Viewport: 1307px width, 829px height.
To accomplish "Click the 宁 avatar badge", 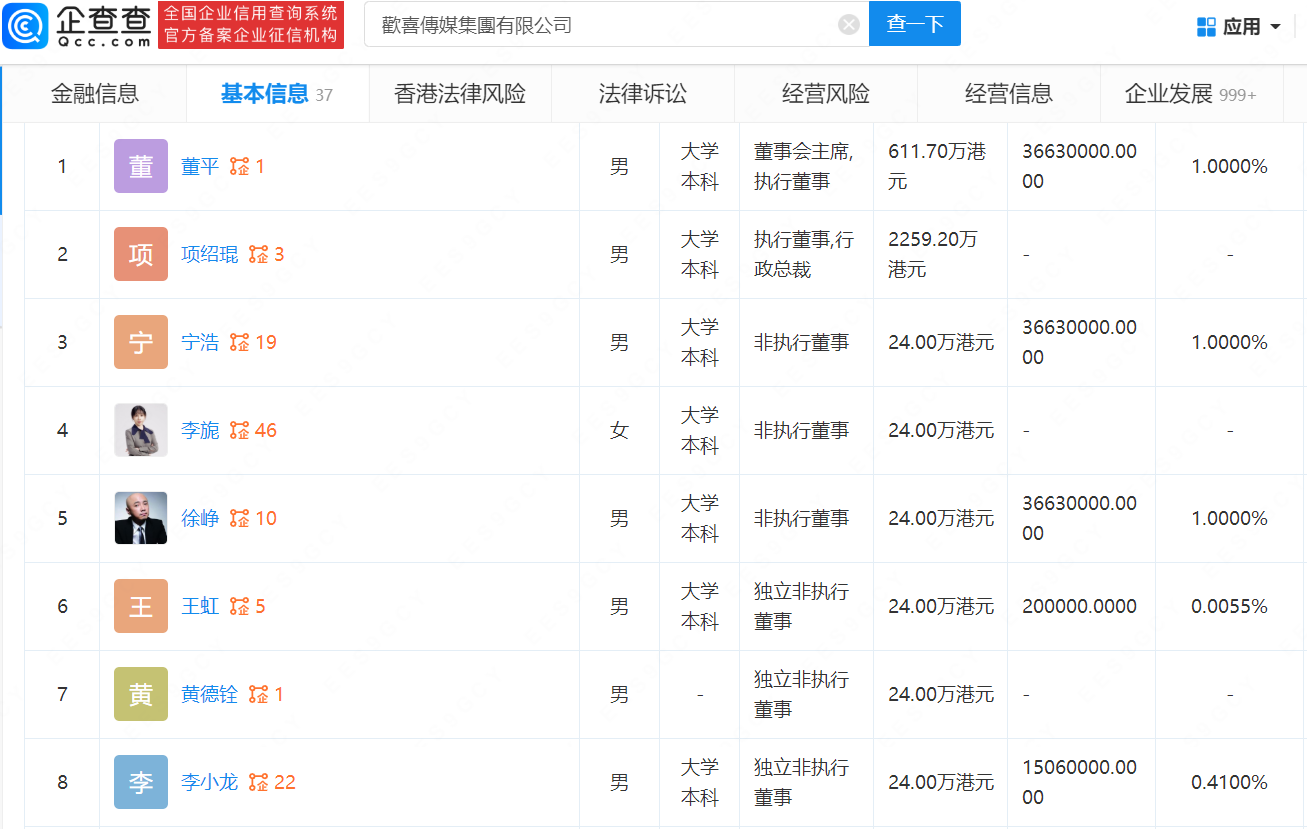I will pyautogui.click(x=141, y=342).
